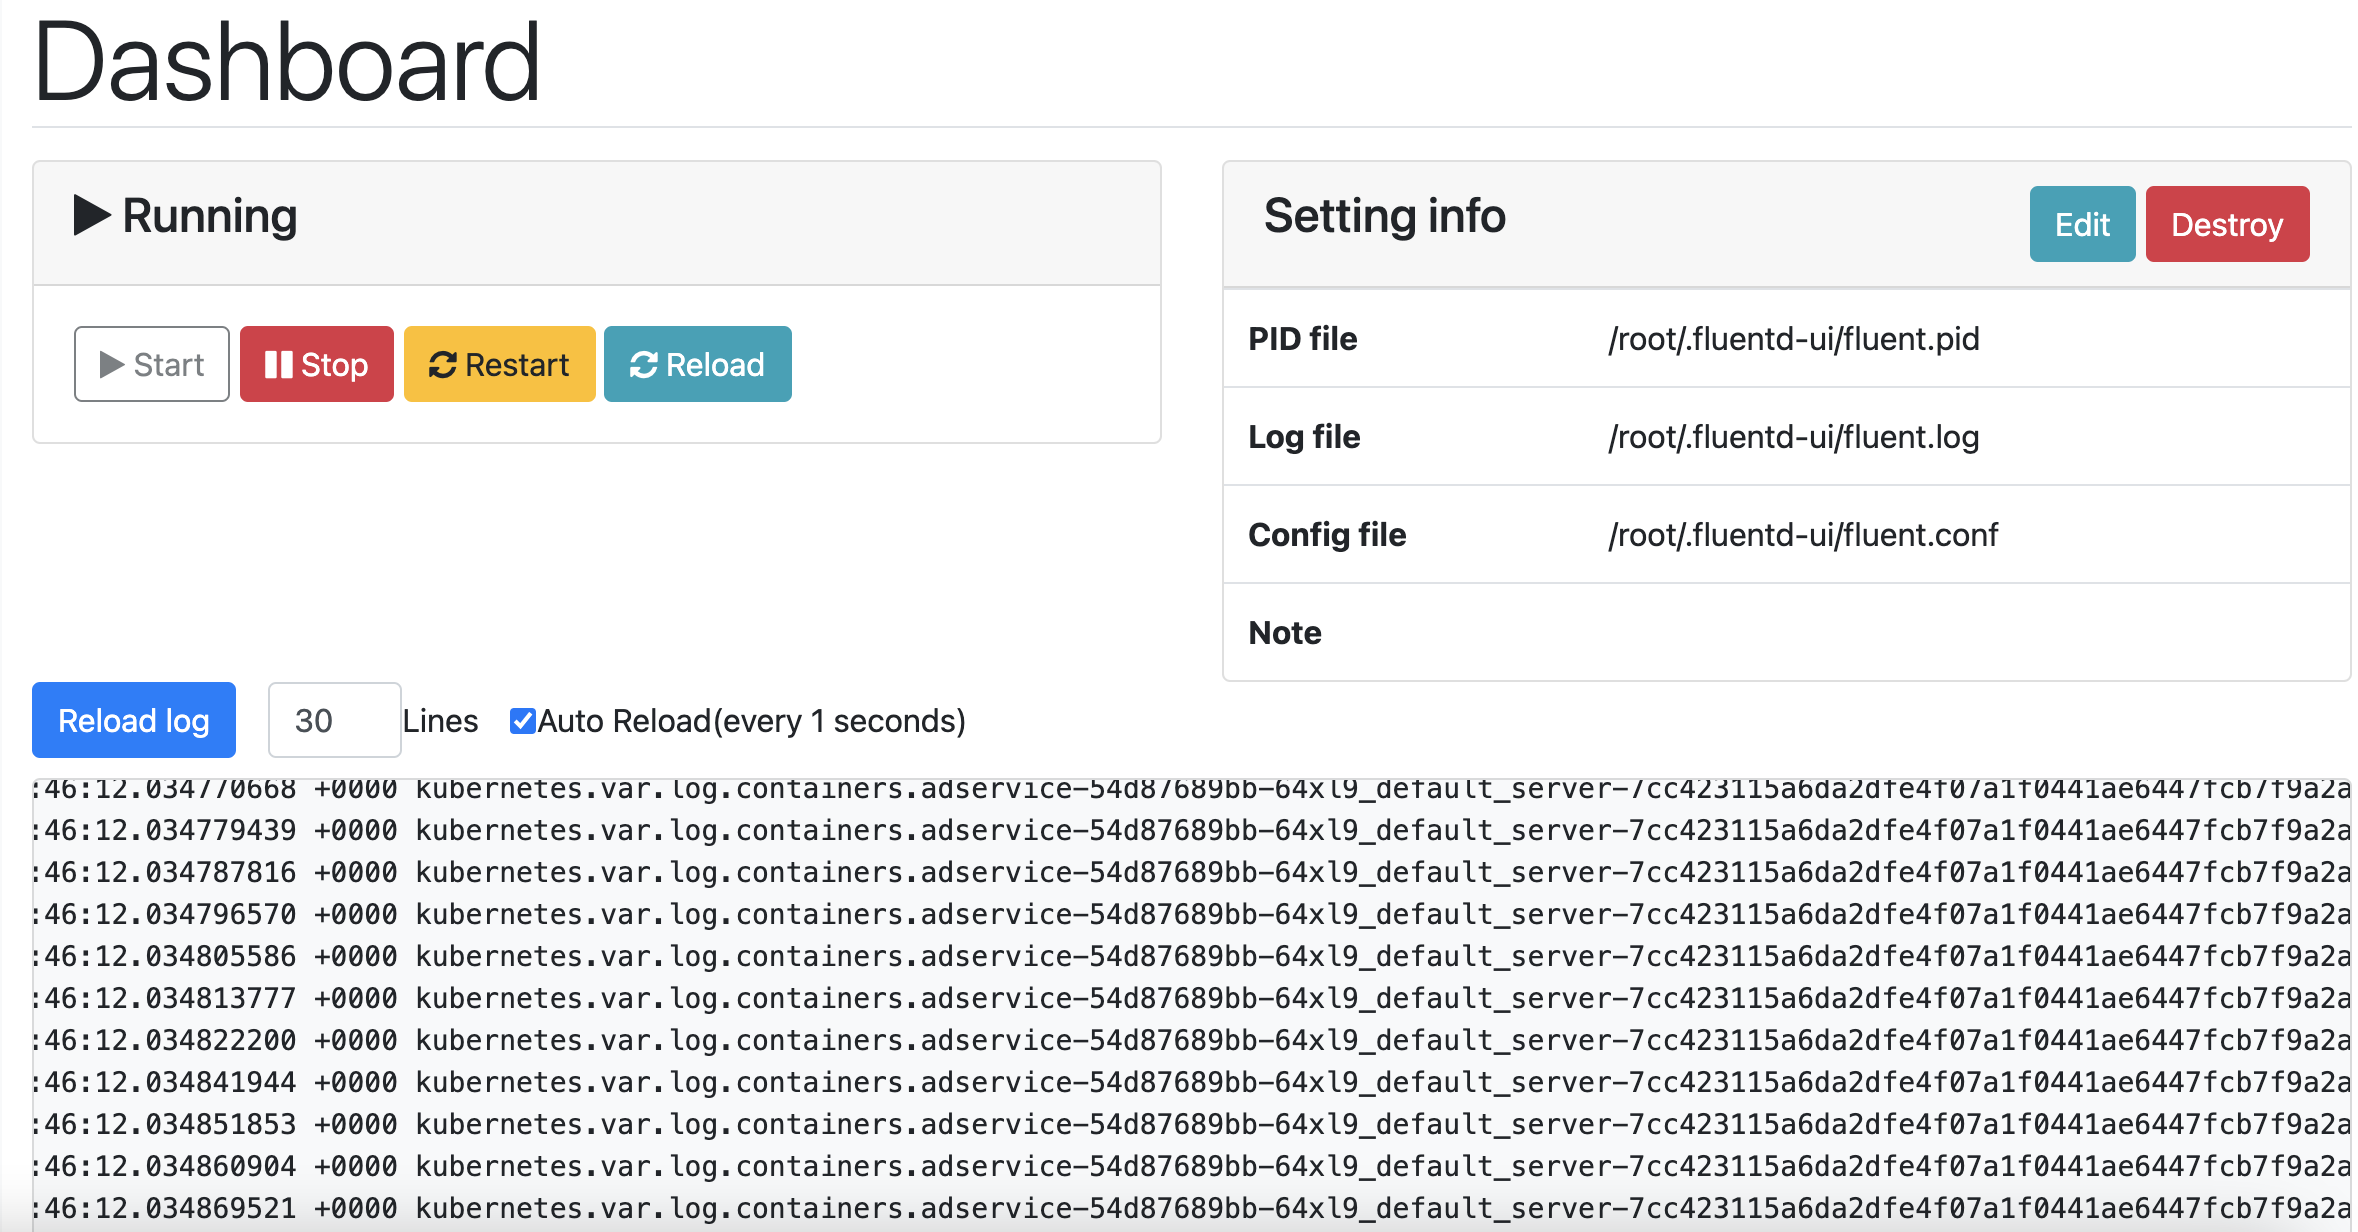Click the play triangle on Start button

pos(112,365)
